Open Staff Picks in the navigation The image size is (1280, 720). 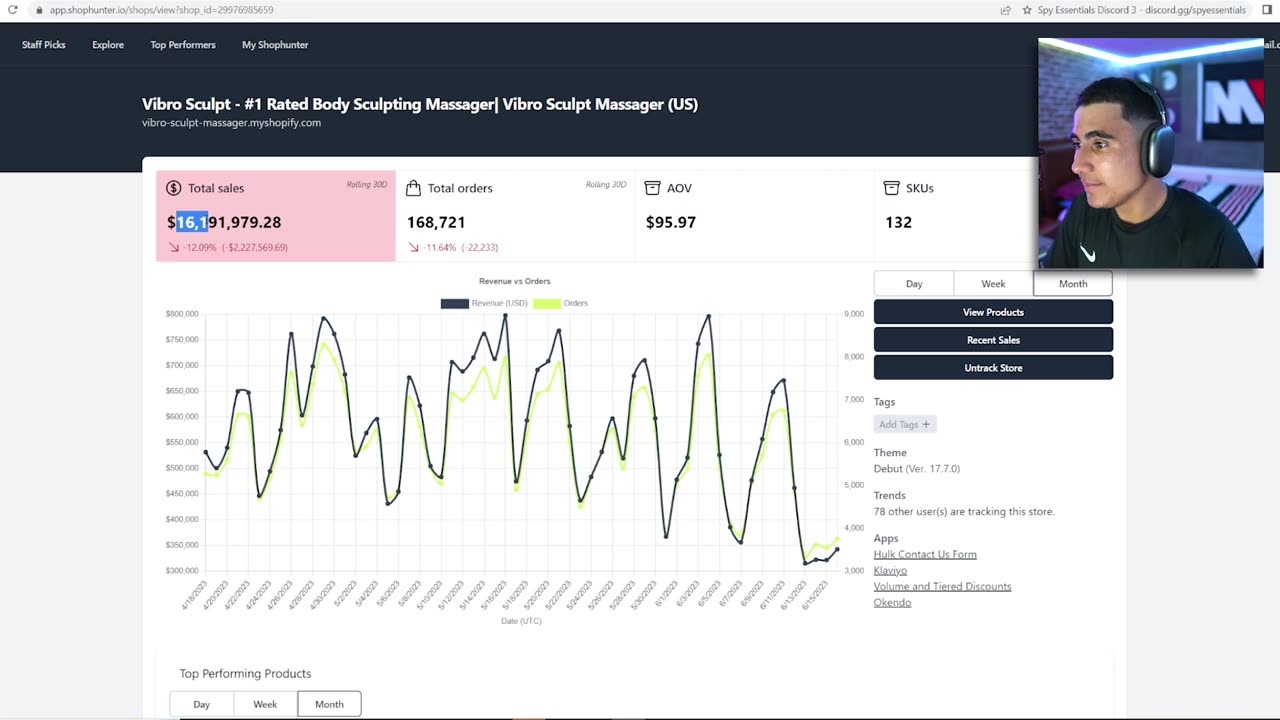pos(44,45)
